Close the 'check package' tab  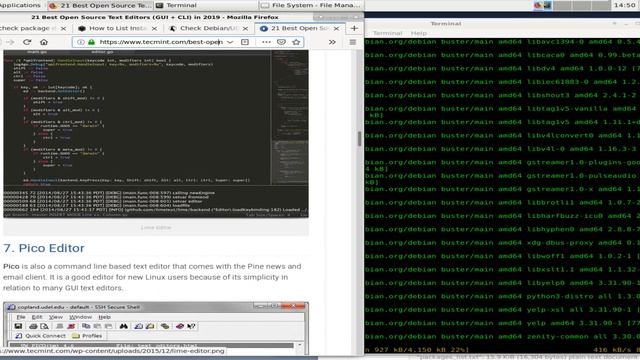63,29
